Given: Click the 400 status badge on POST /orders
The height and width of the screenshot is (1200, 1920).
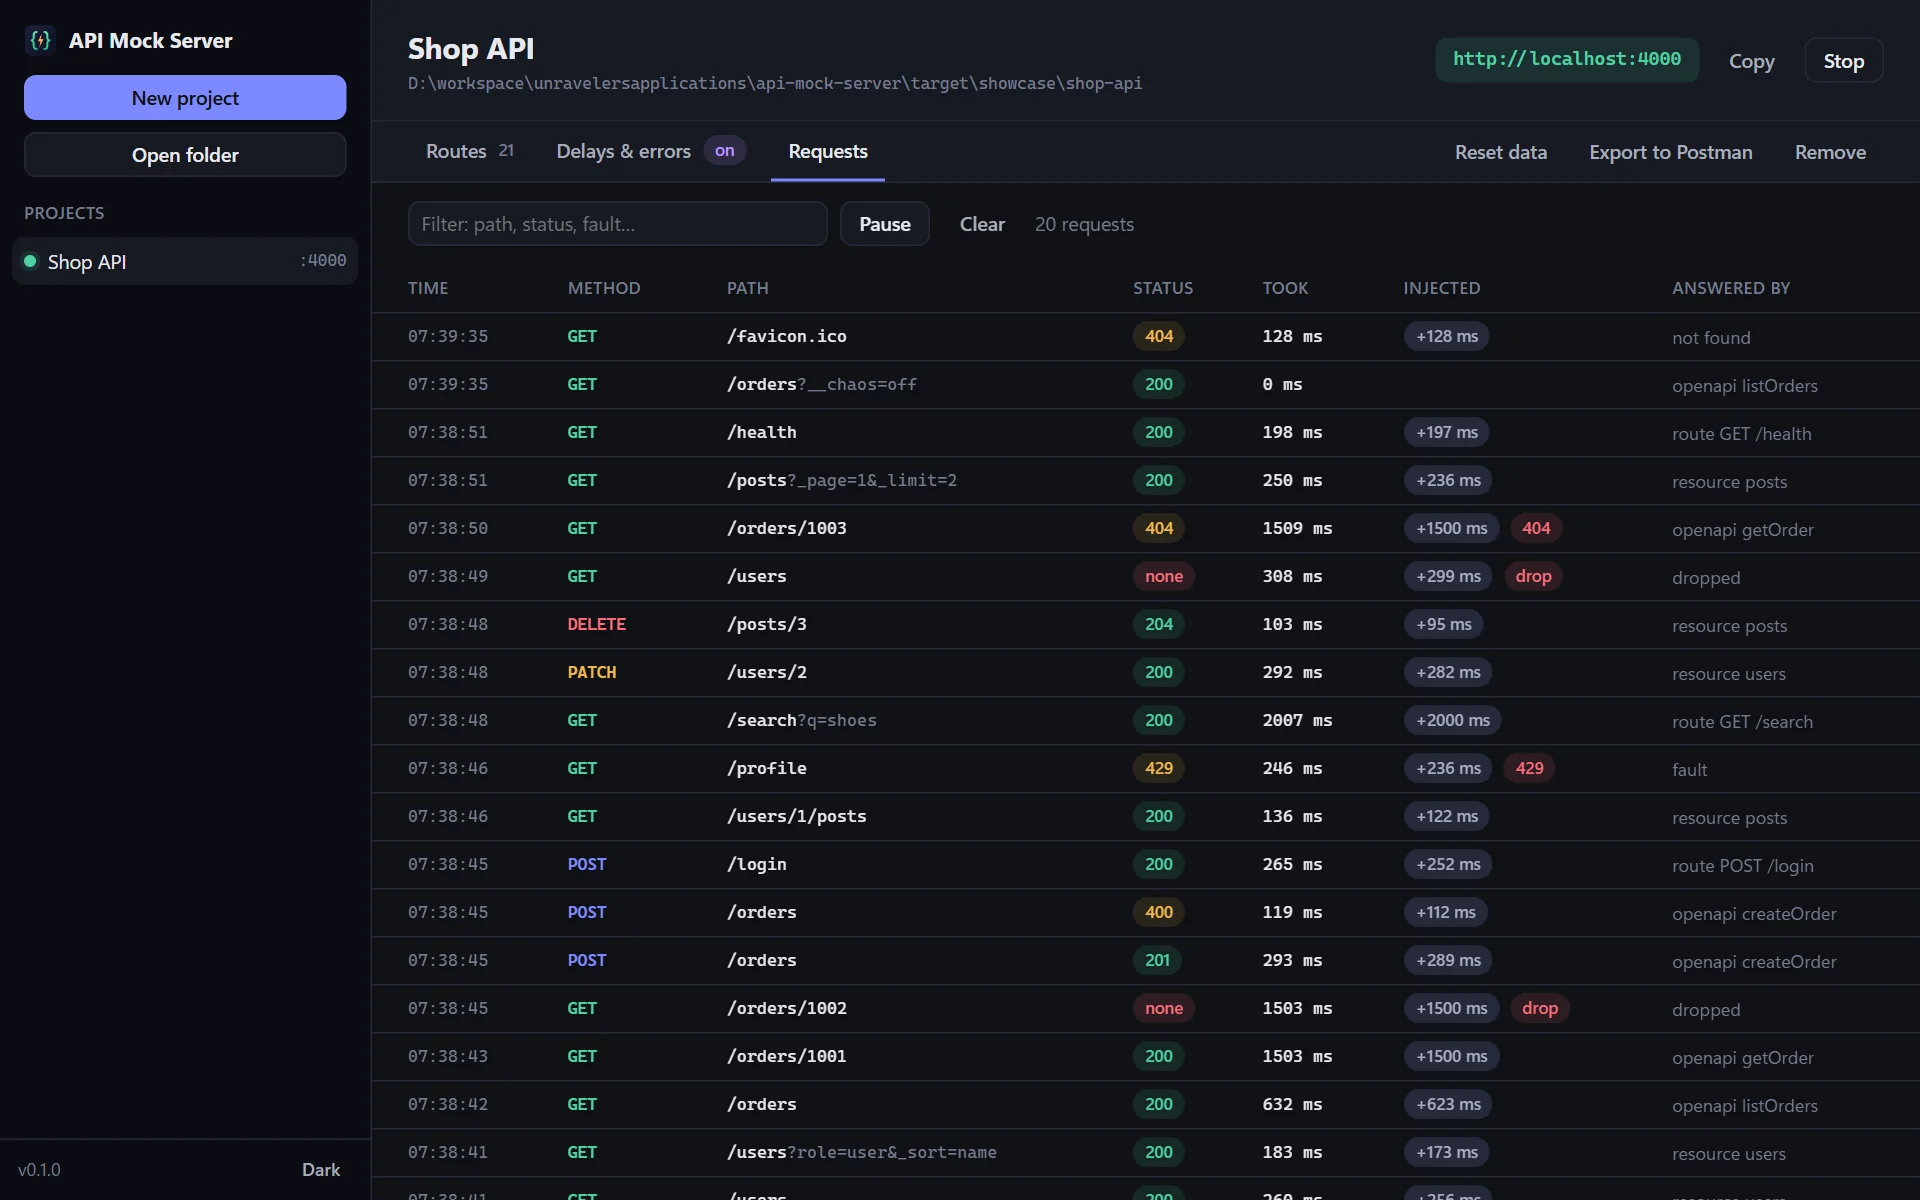Looking at the screenshot, I should [1159, 912].
